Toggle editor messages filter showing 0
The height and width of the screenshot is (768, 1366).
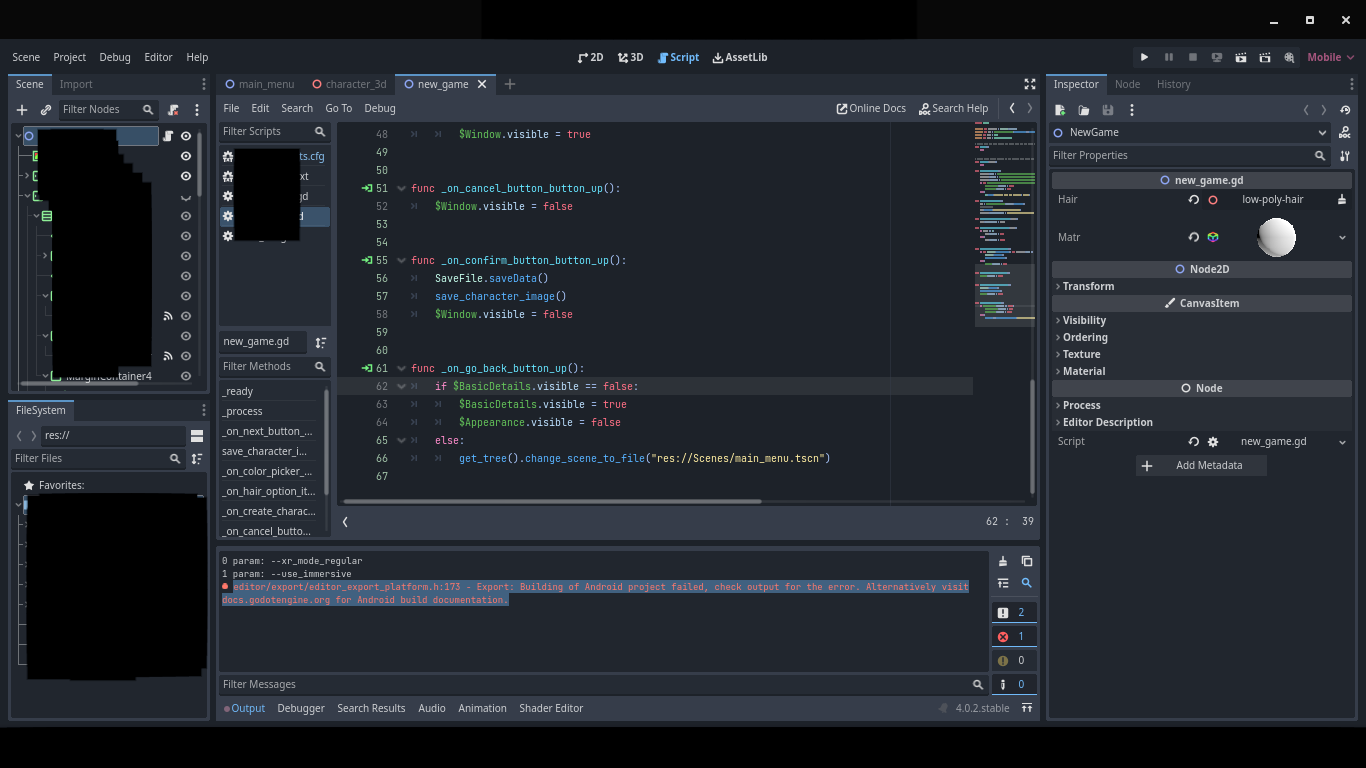1013,684
